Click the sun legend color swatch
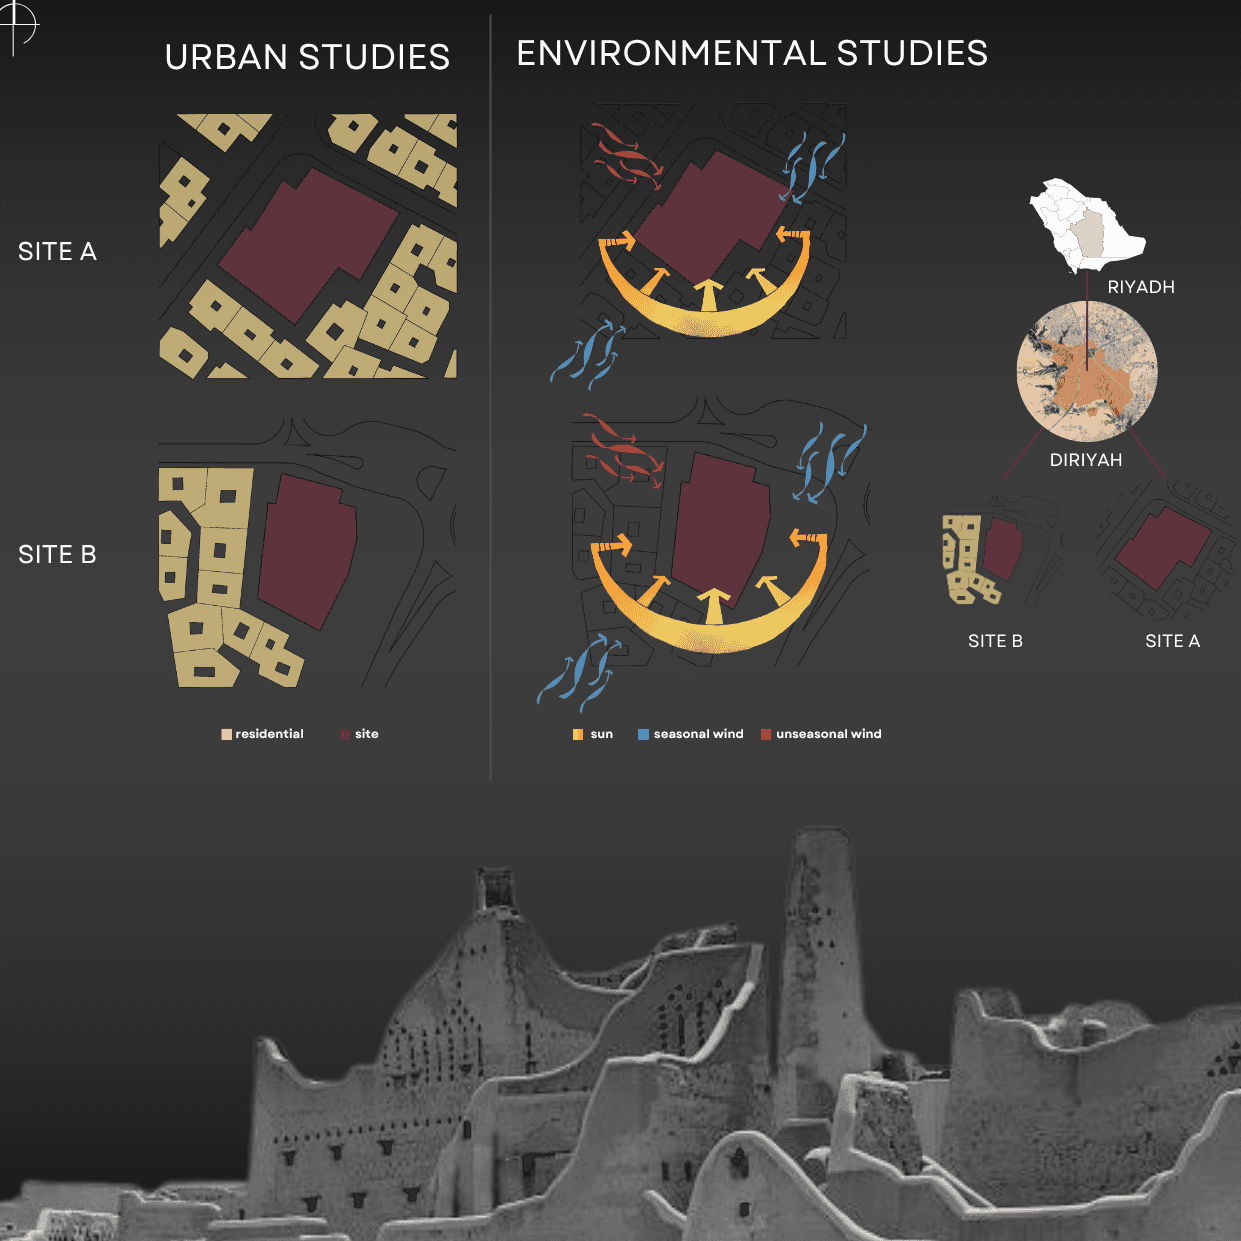The width and height of the screenshot is (1241, 1241). coord(578,735)
